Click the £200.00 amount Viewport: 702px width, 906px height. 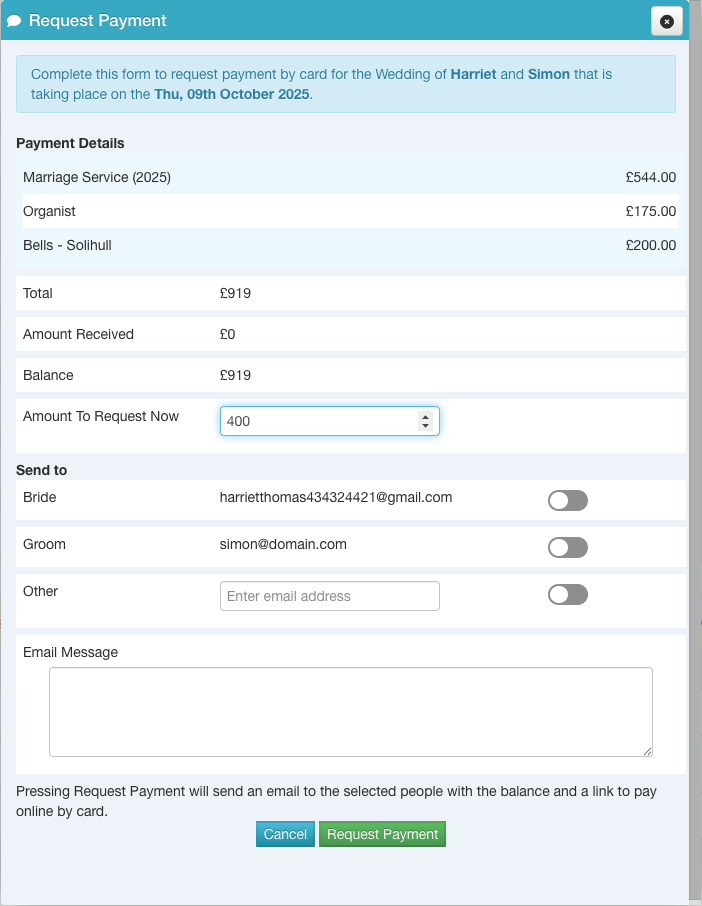click(x=651, y=246)
